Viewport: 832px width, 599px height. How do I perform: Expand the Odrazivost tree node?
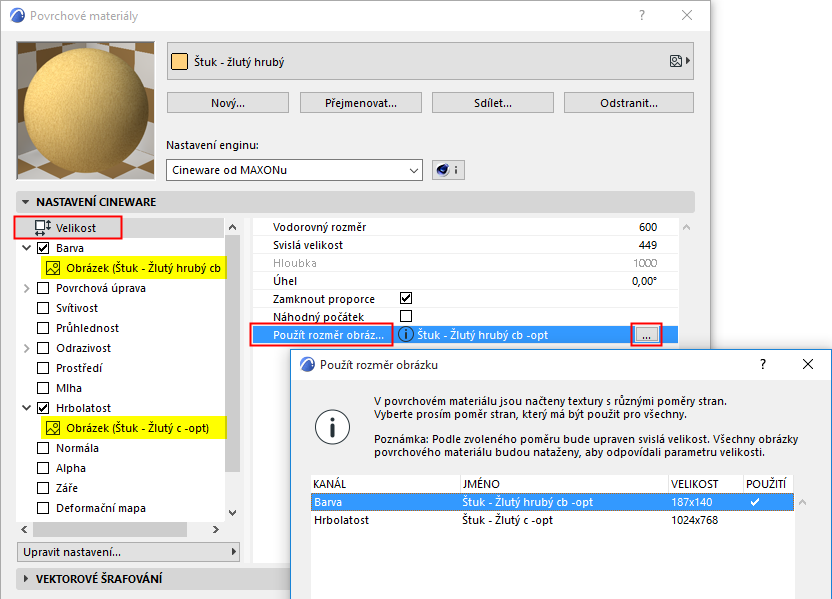[26, 348]
